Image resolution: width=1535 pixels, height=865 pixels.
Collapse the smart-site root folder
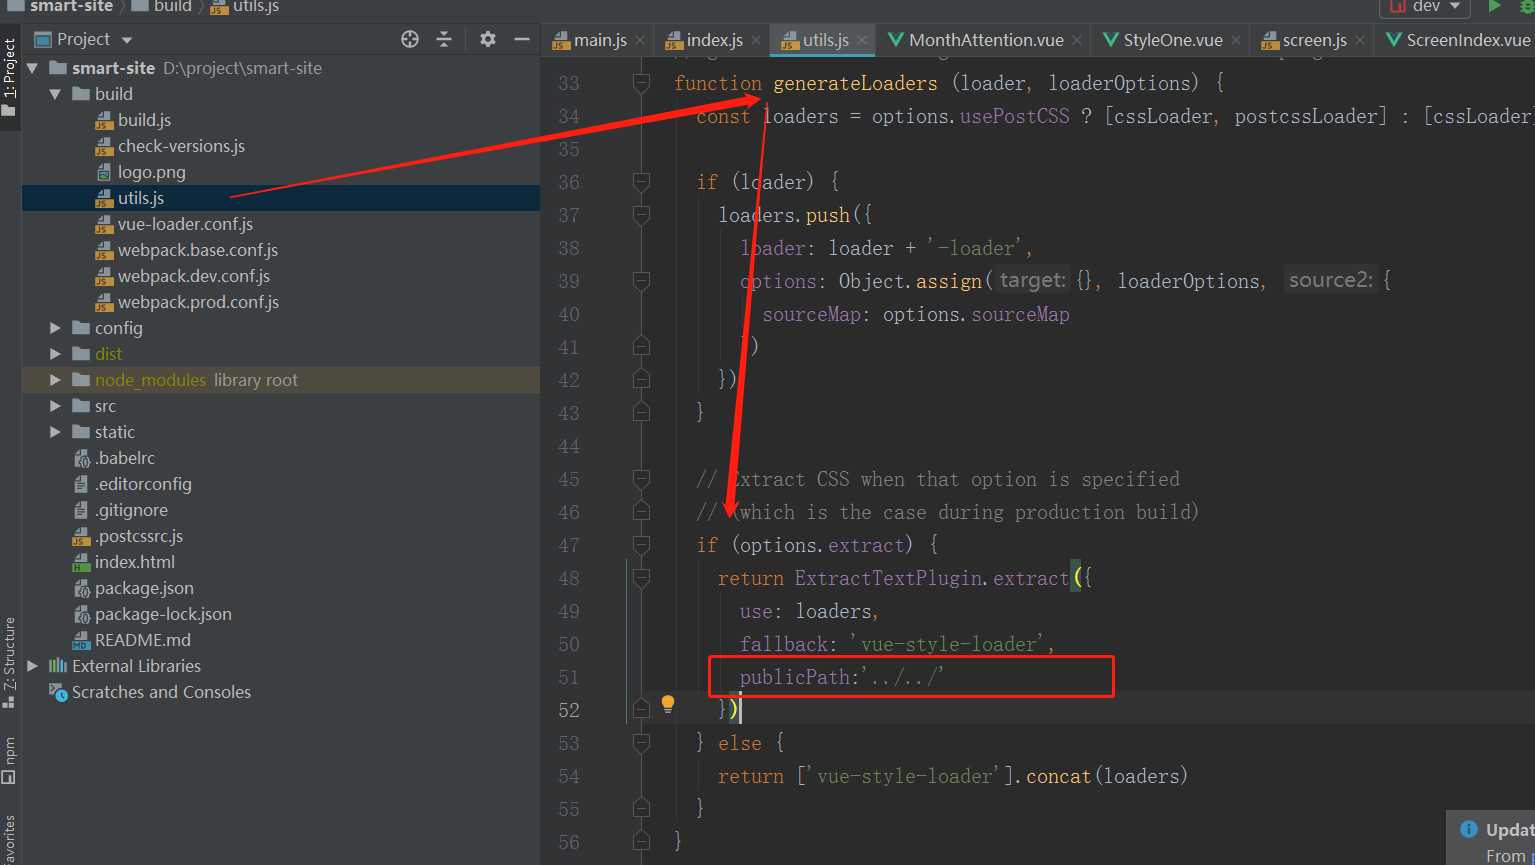click(x=34, y=68)
